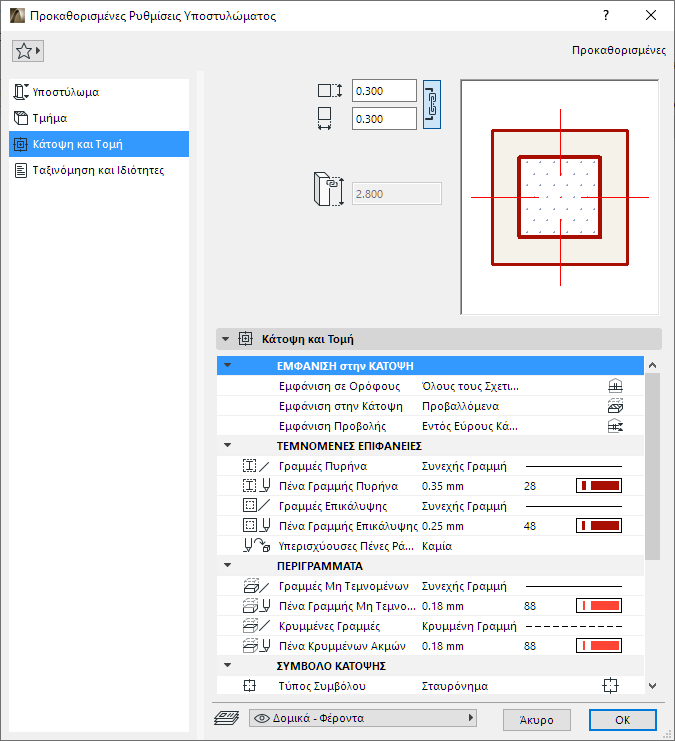The image size is (675, 741).
Task: Click the Άκυρο button
Action: pos(537,720)
